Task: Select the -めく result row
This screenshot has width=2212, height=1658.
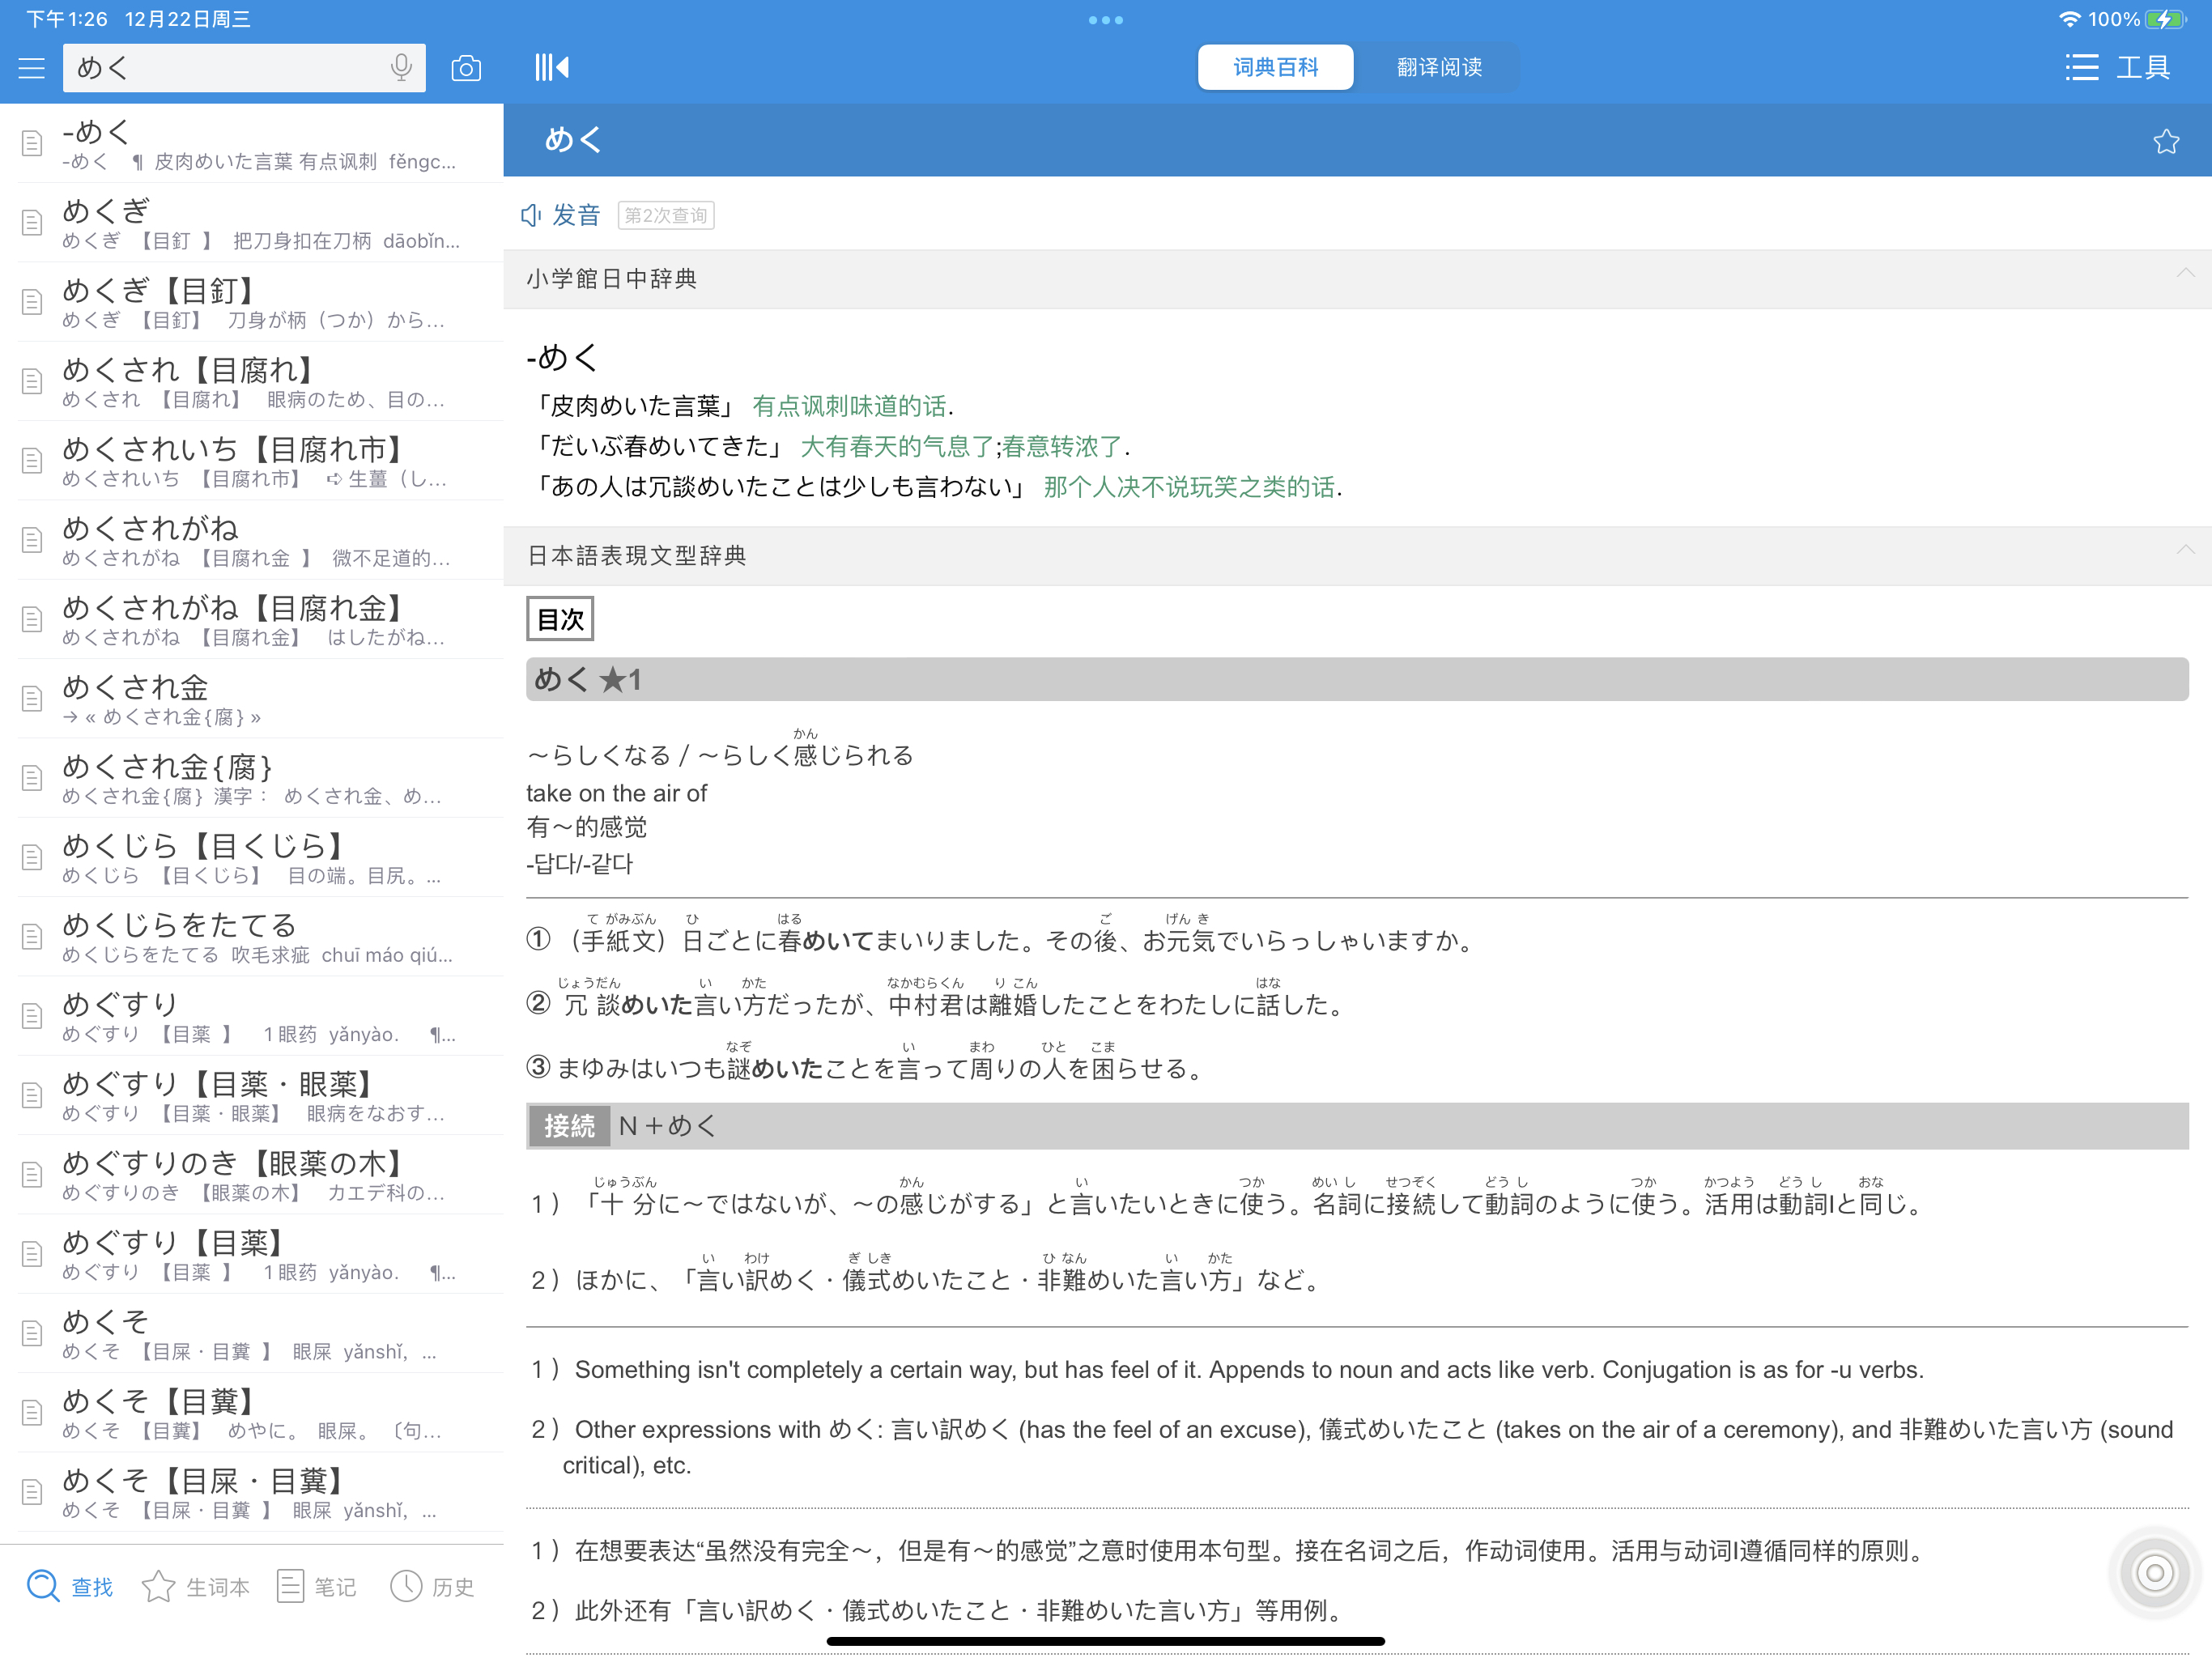Action: pyautogui.click(x=252, y=144)
